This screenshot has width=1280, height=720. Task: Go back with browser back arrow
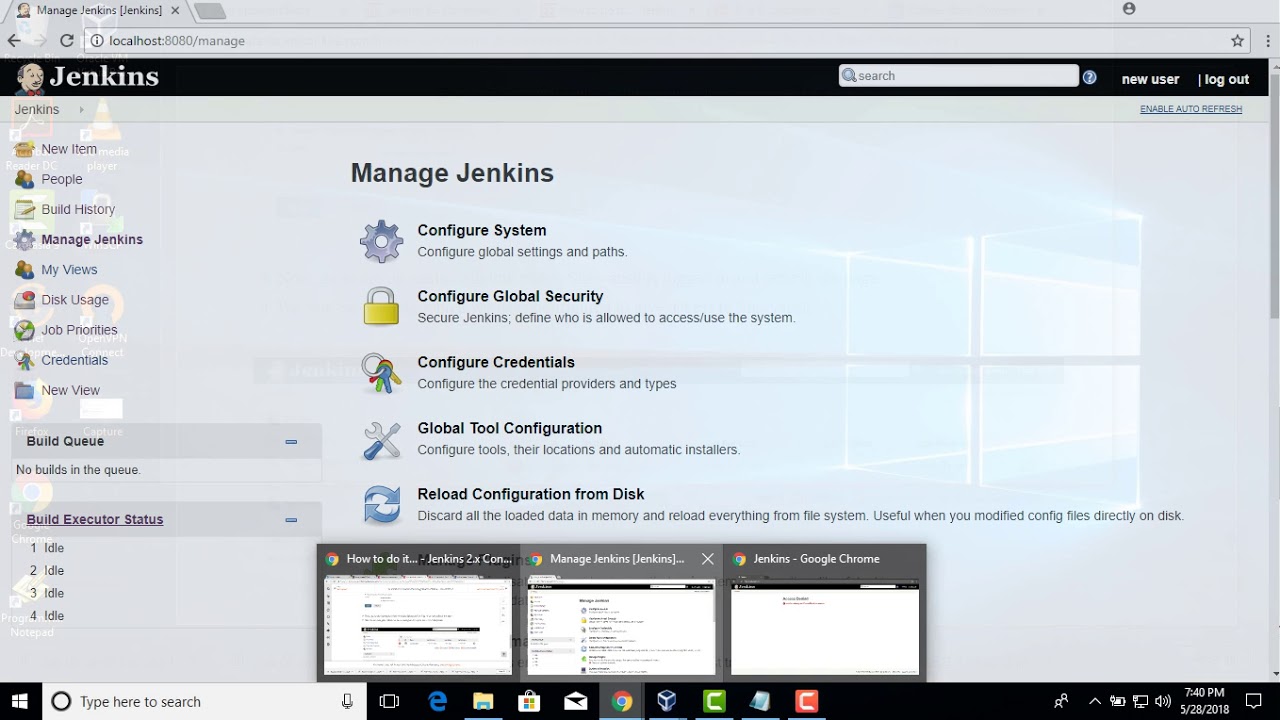[14, 41]
